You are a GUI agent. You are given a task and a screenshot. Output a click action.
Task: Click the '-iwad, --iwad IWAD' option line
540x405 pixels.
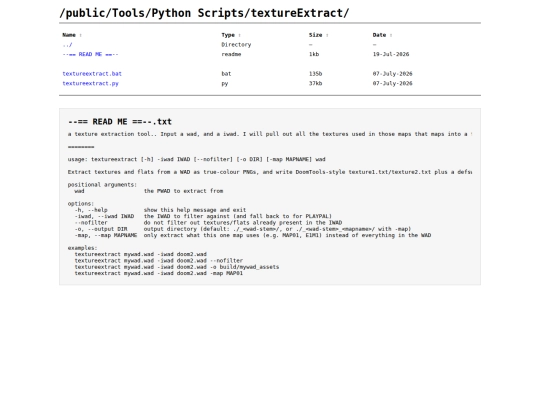coord(203,216)
